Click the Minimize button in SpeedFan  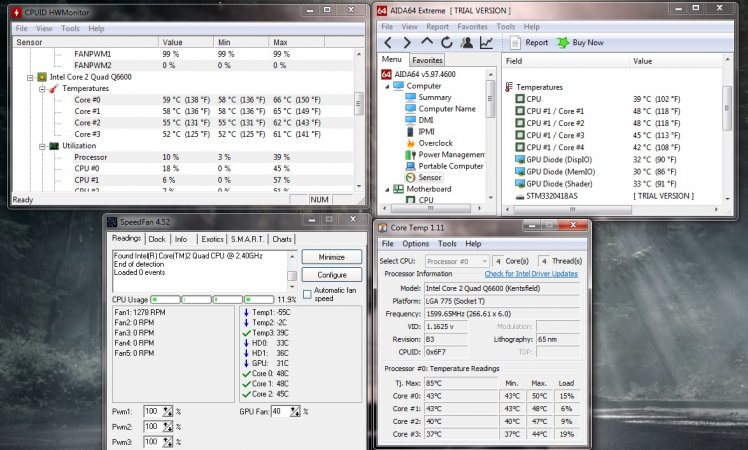(x=332, y=257)
